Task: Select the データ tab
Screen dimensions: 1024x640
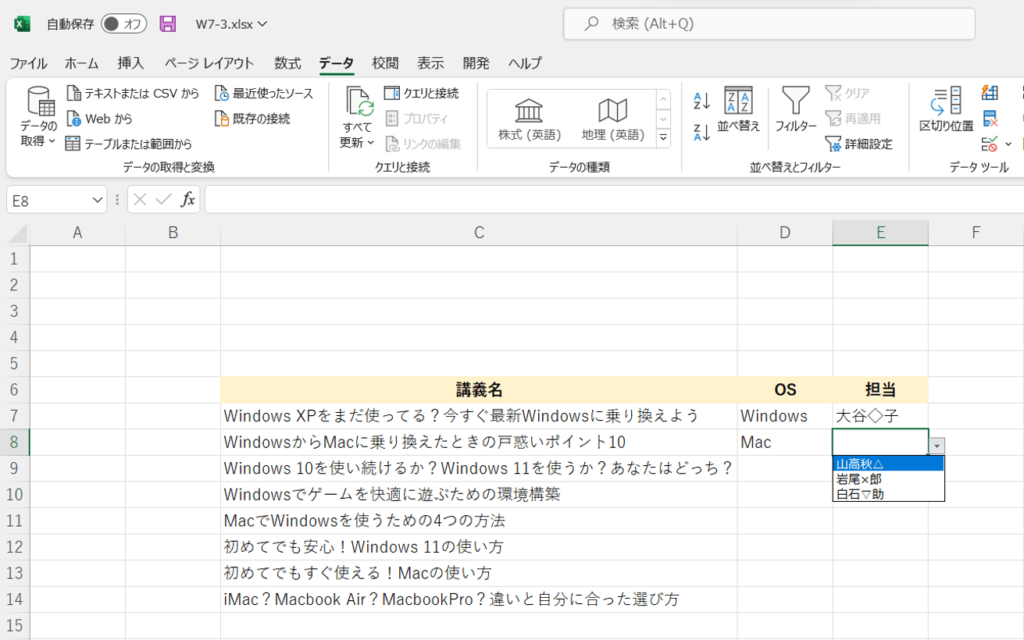Action: pyautogui.click(x=336, y=63)
